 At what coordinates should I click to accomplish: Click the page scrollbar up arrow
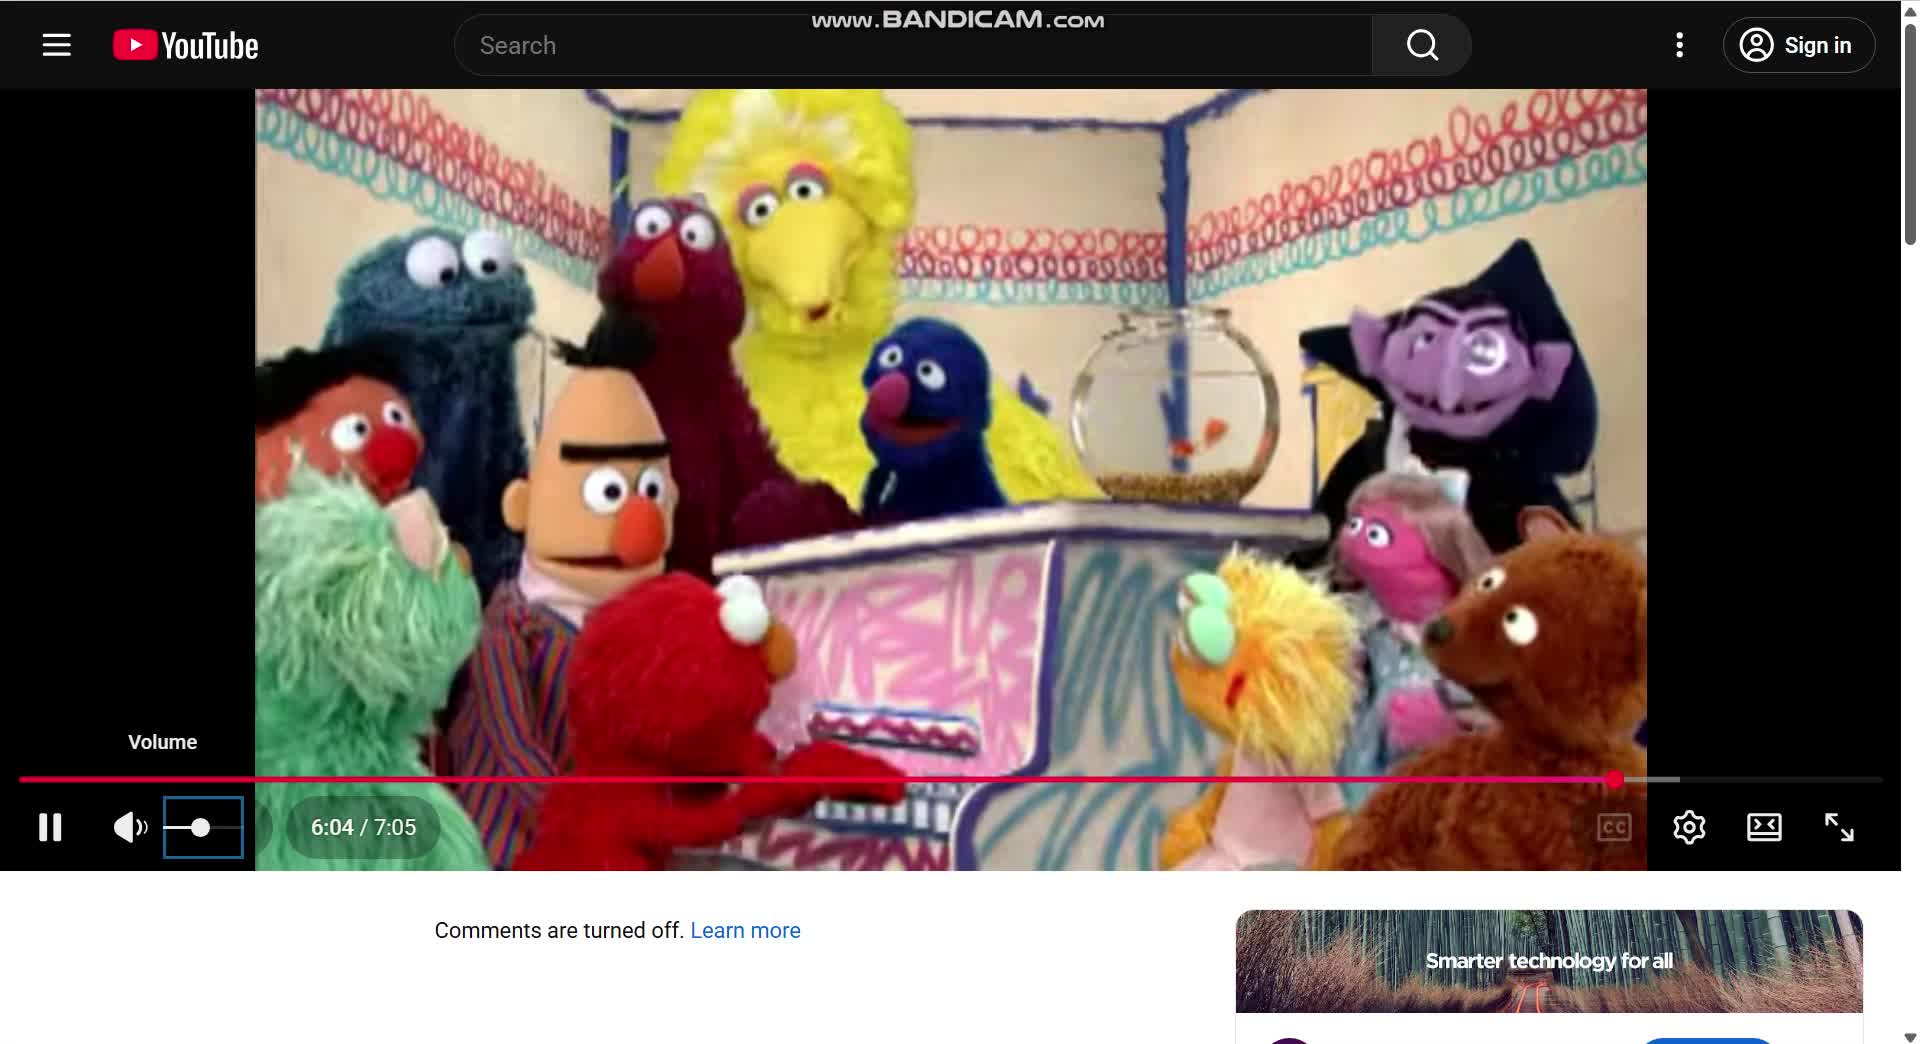pyautogui.click(x=1910, y=8)
